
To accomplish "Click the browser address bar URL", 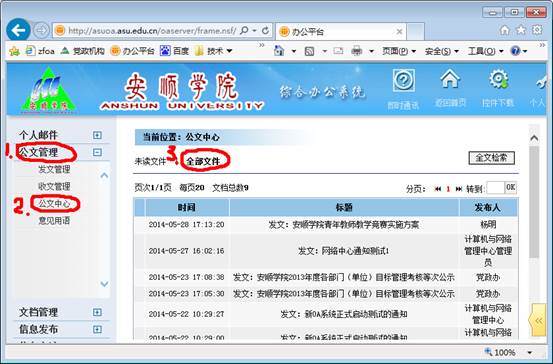I will pyautogui.click(x=152, y=31).
